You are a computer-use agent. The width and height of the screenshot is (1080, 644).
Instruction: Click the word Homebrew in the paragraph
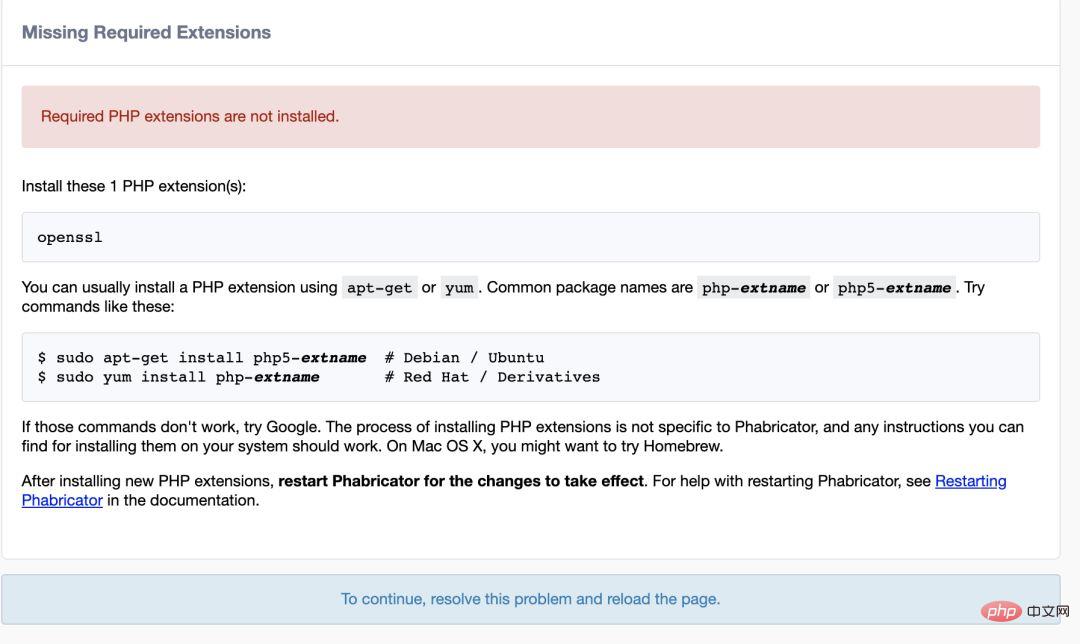click(x=682, y=446)
